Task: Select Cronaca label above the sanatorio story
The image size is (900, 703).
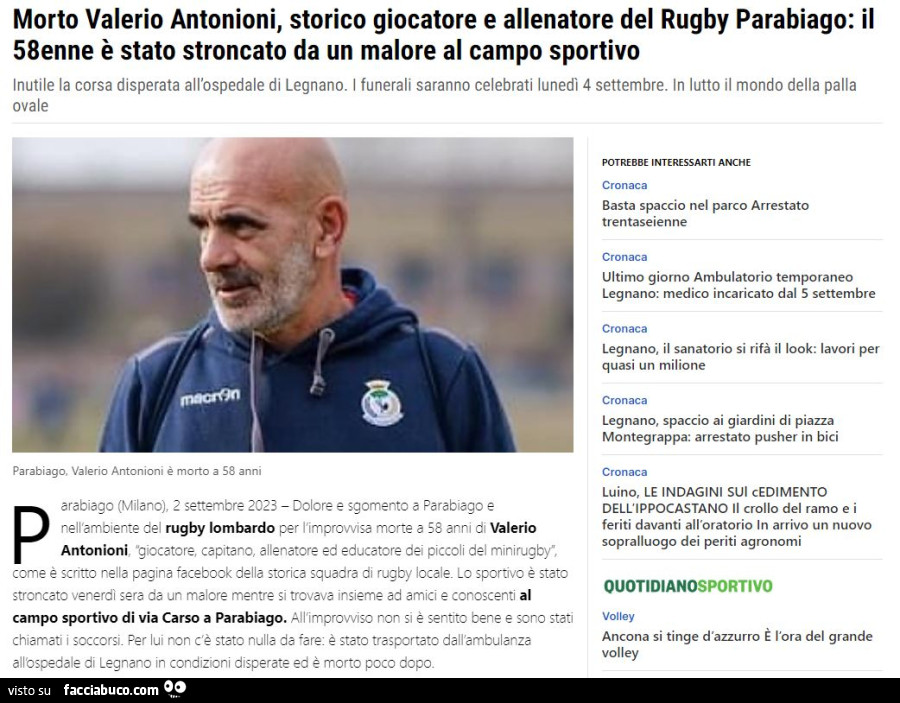Action: 624,328
